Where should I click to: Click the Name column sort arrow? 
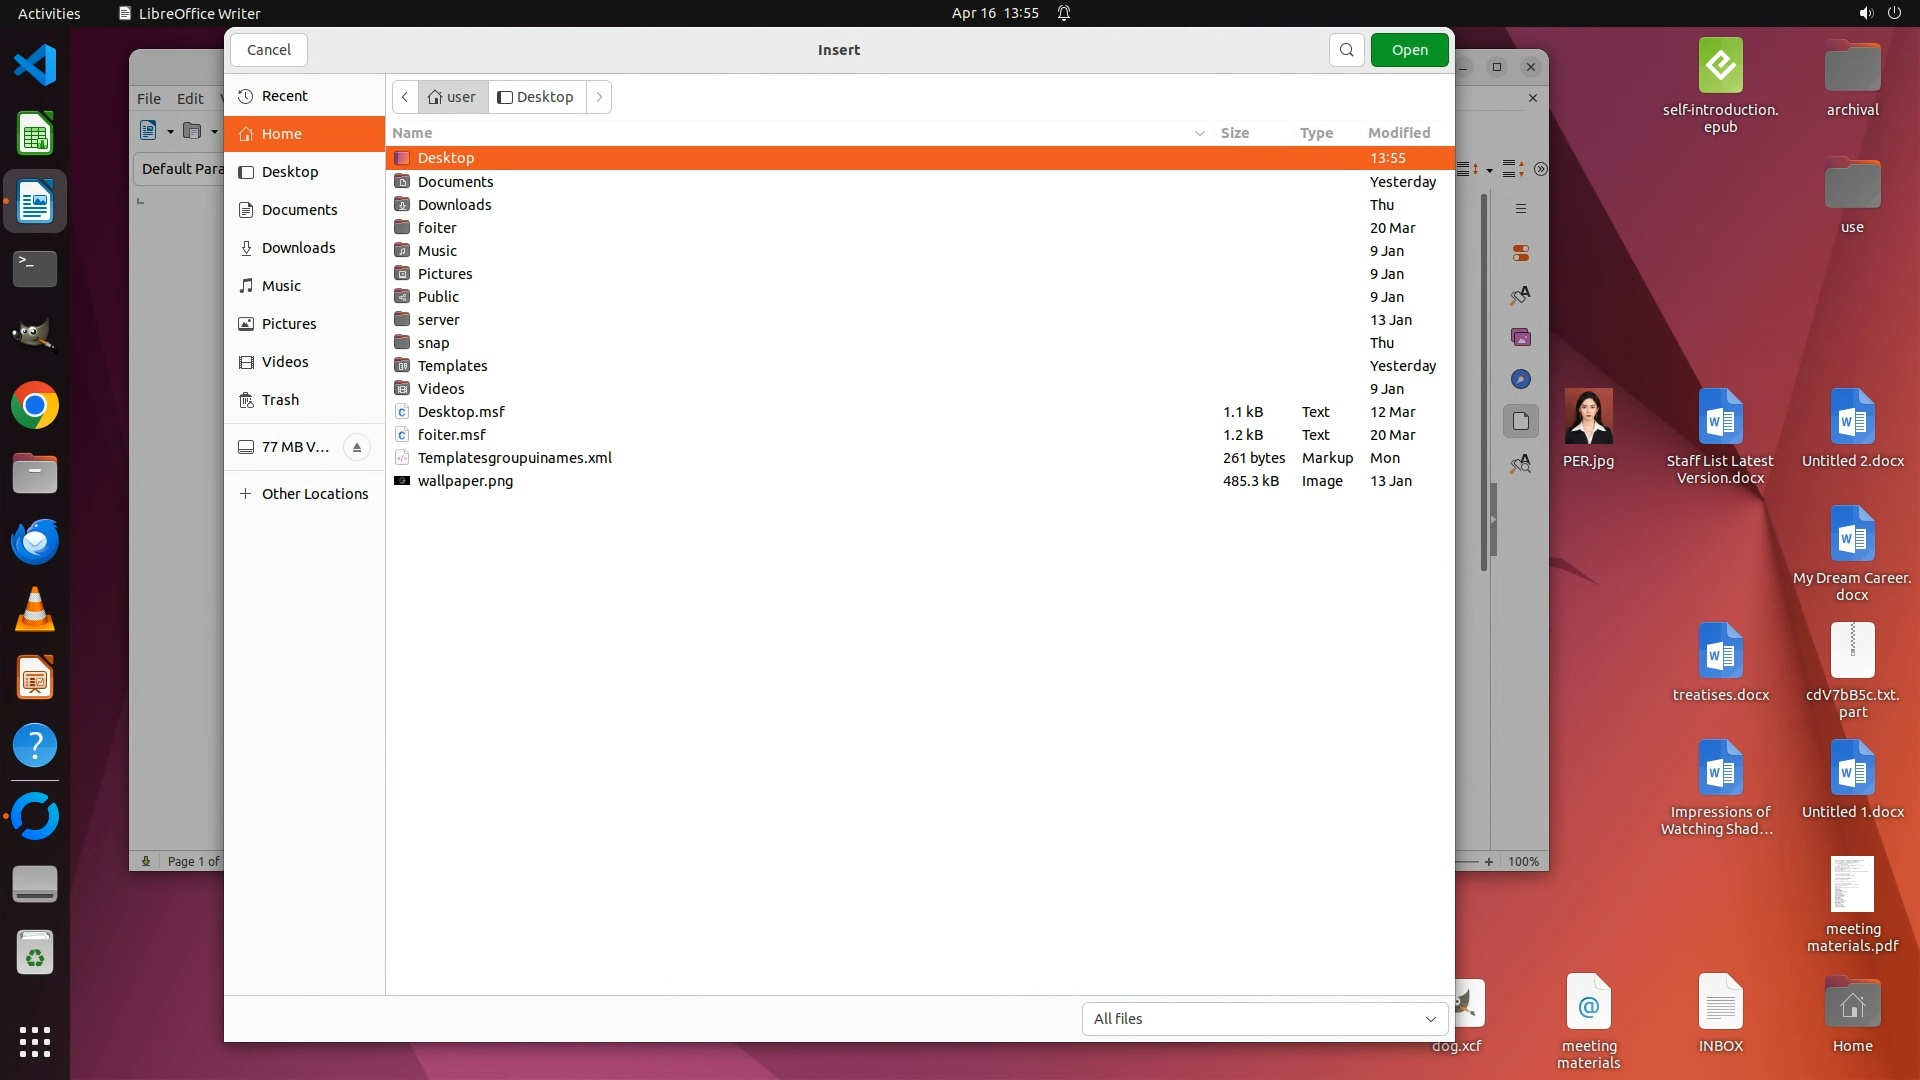pyautogui.click(x=1199, y=133)
